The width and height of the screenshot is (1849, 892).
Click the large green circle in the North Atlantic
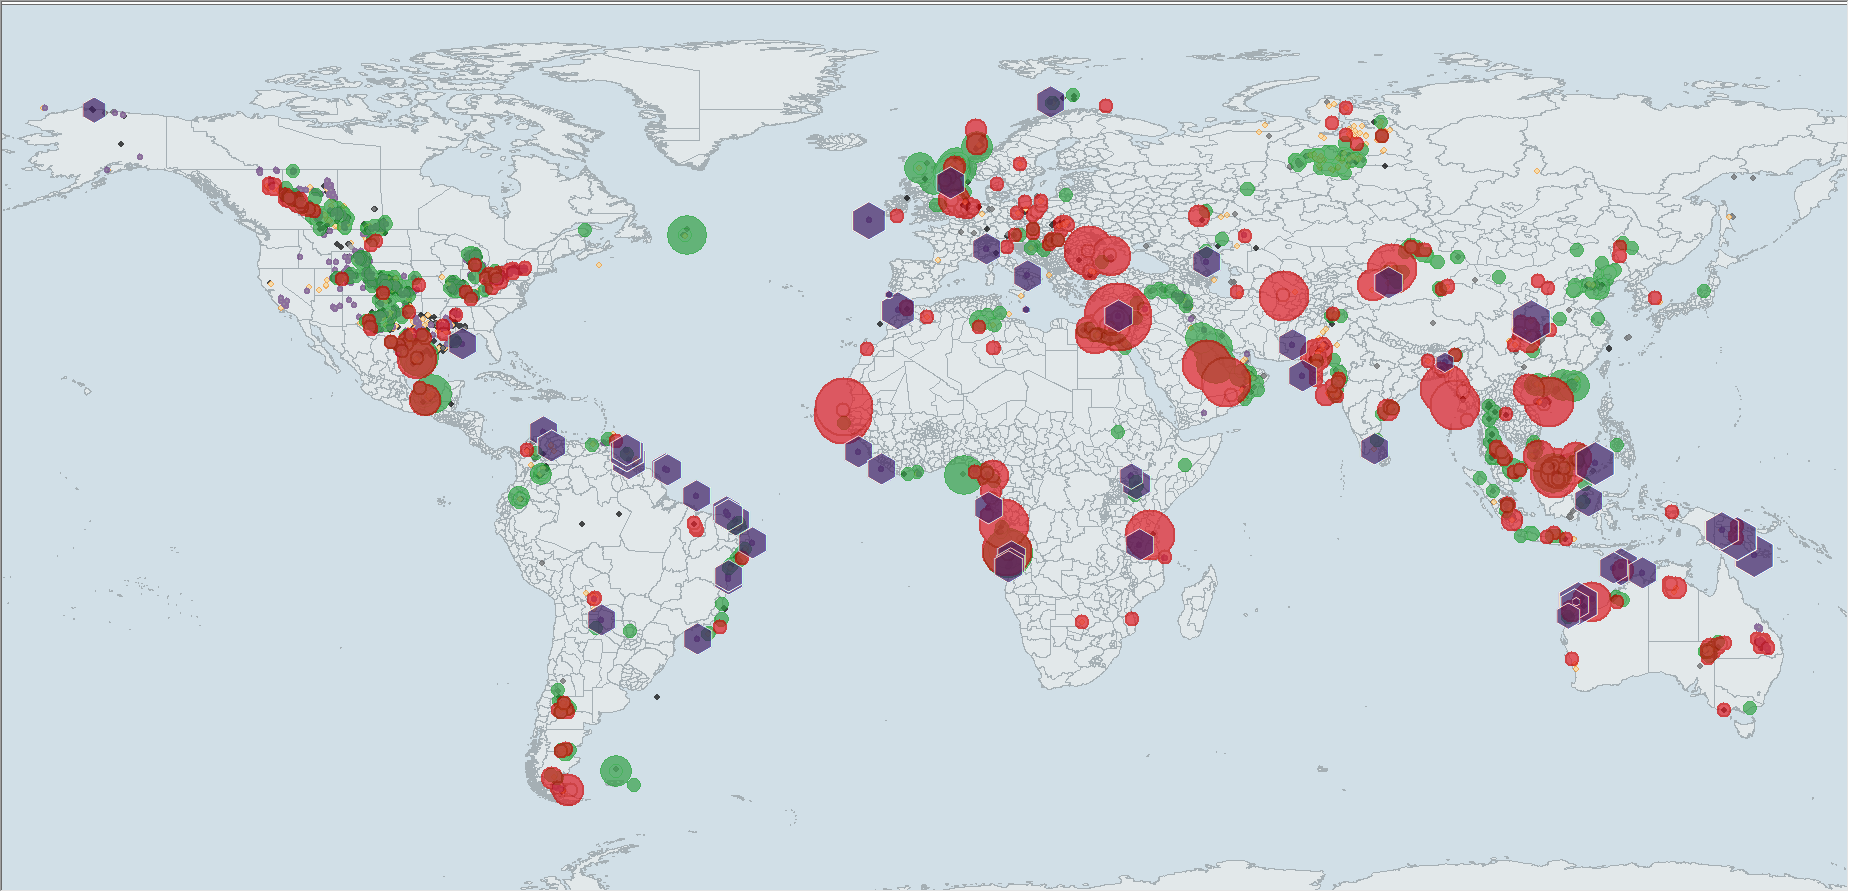tap(687, 235)
